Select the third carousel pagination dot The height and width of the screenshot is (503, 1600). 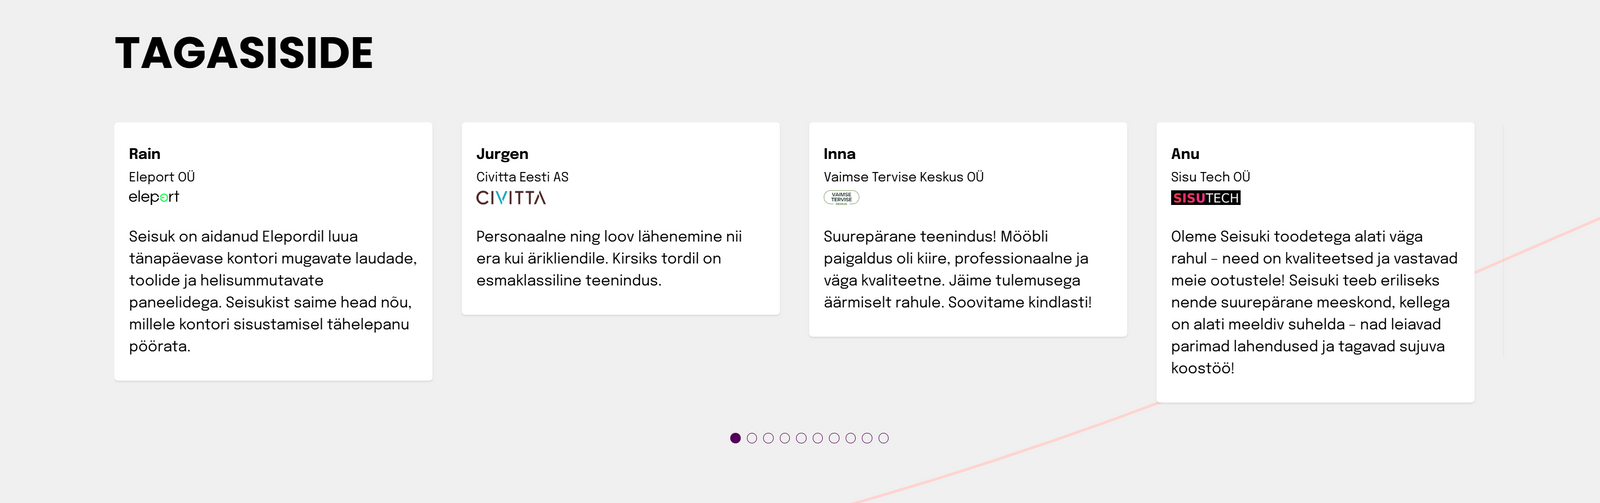768,438
